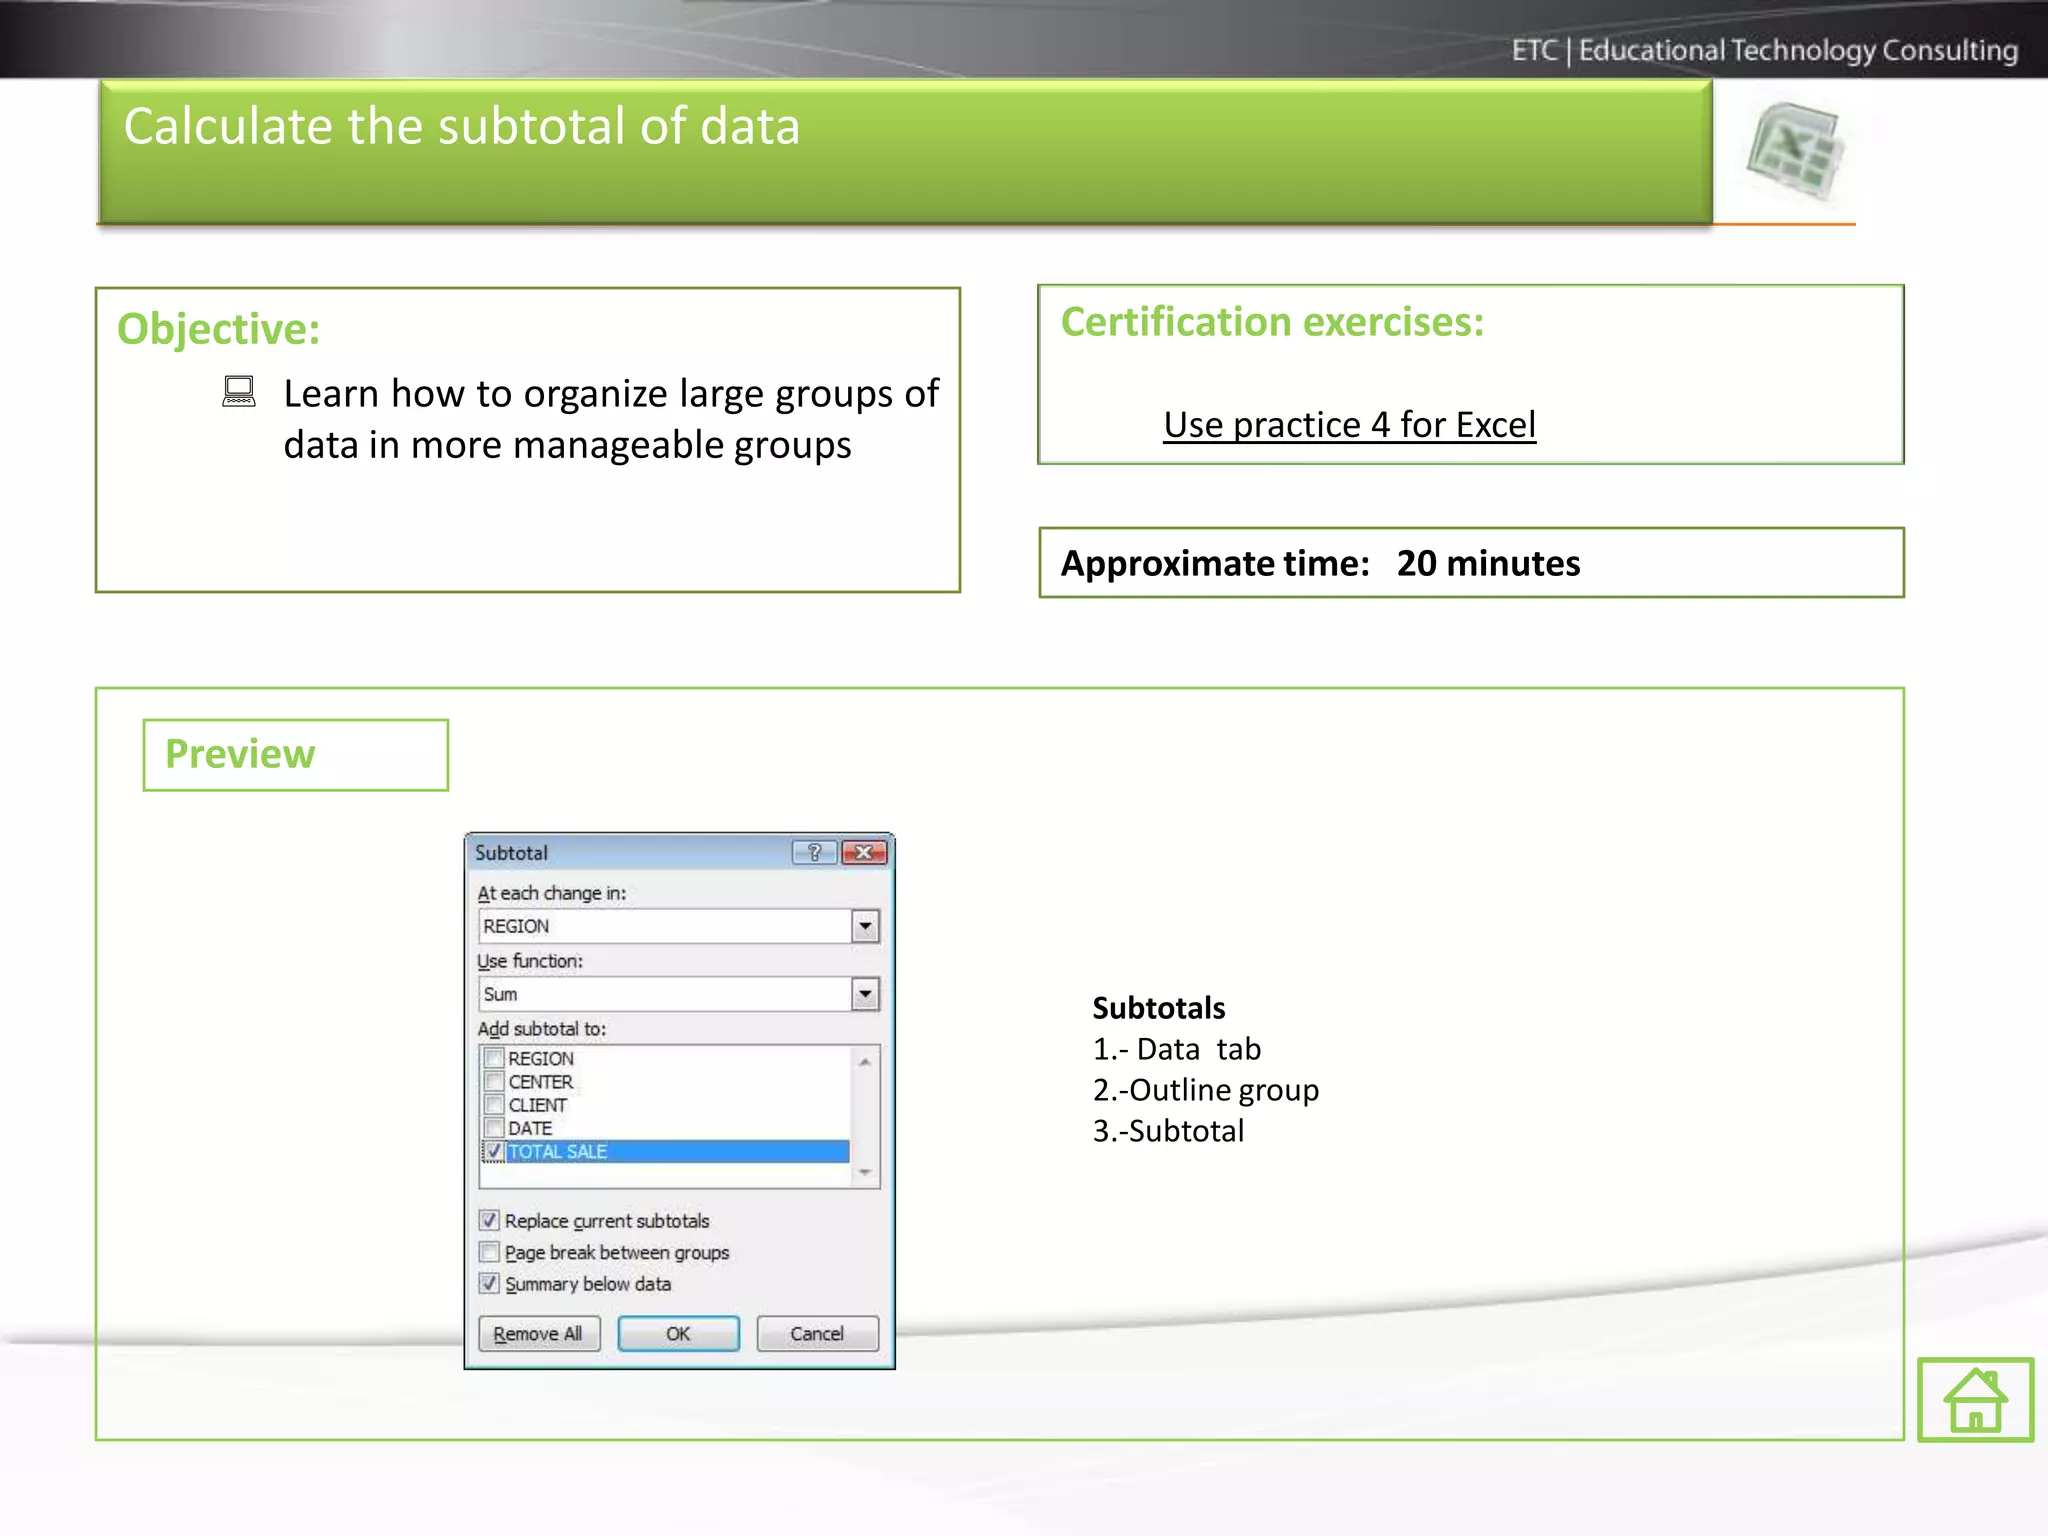
Task: Click the 'Certification exercises:' heading
Action: (1272, 322)
